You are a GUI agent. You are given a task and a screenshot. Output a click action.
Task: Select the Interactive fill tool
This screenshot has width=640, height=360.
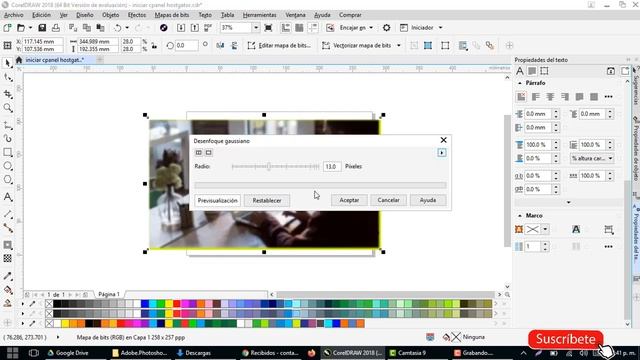(7, 290)
